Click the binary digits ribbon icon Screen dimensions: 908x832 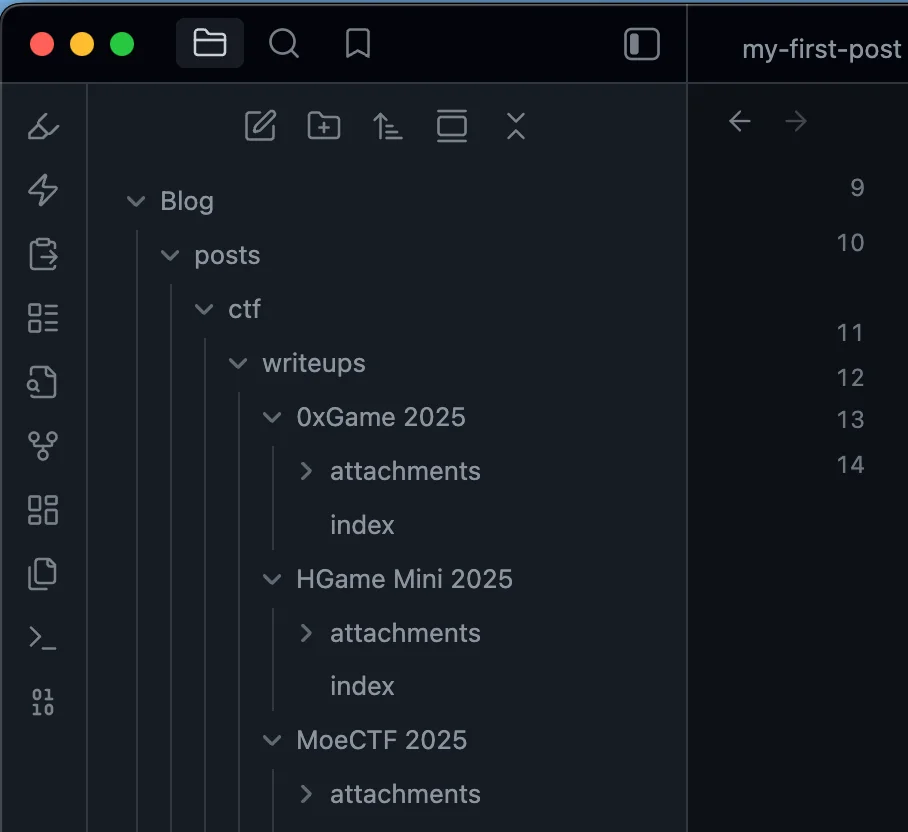43,702
